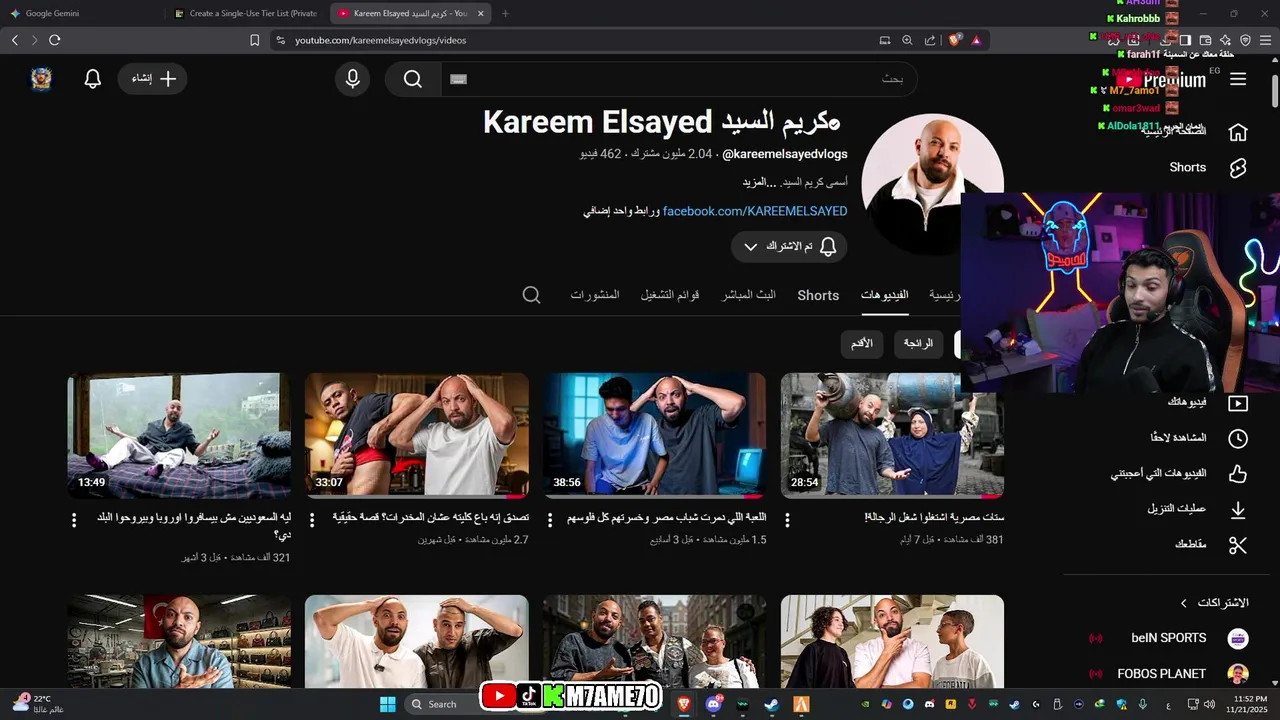Open your clips scissors icon

[1238, 545]
